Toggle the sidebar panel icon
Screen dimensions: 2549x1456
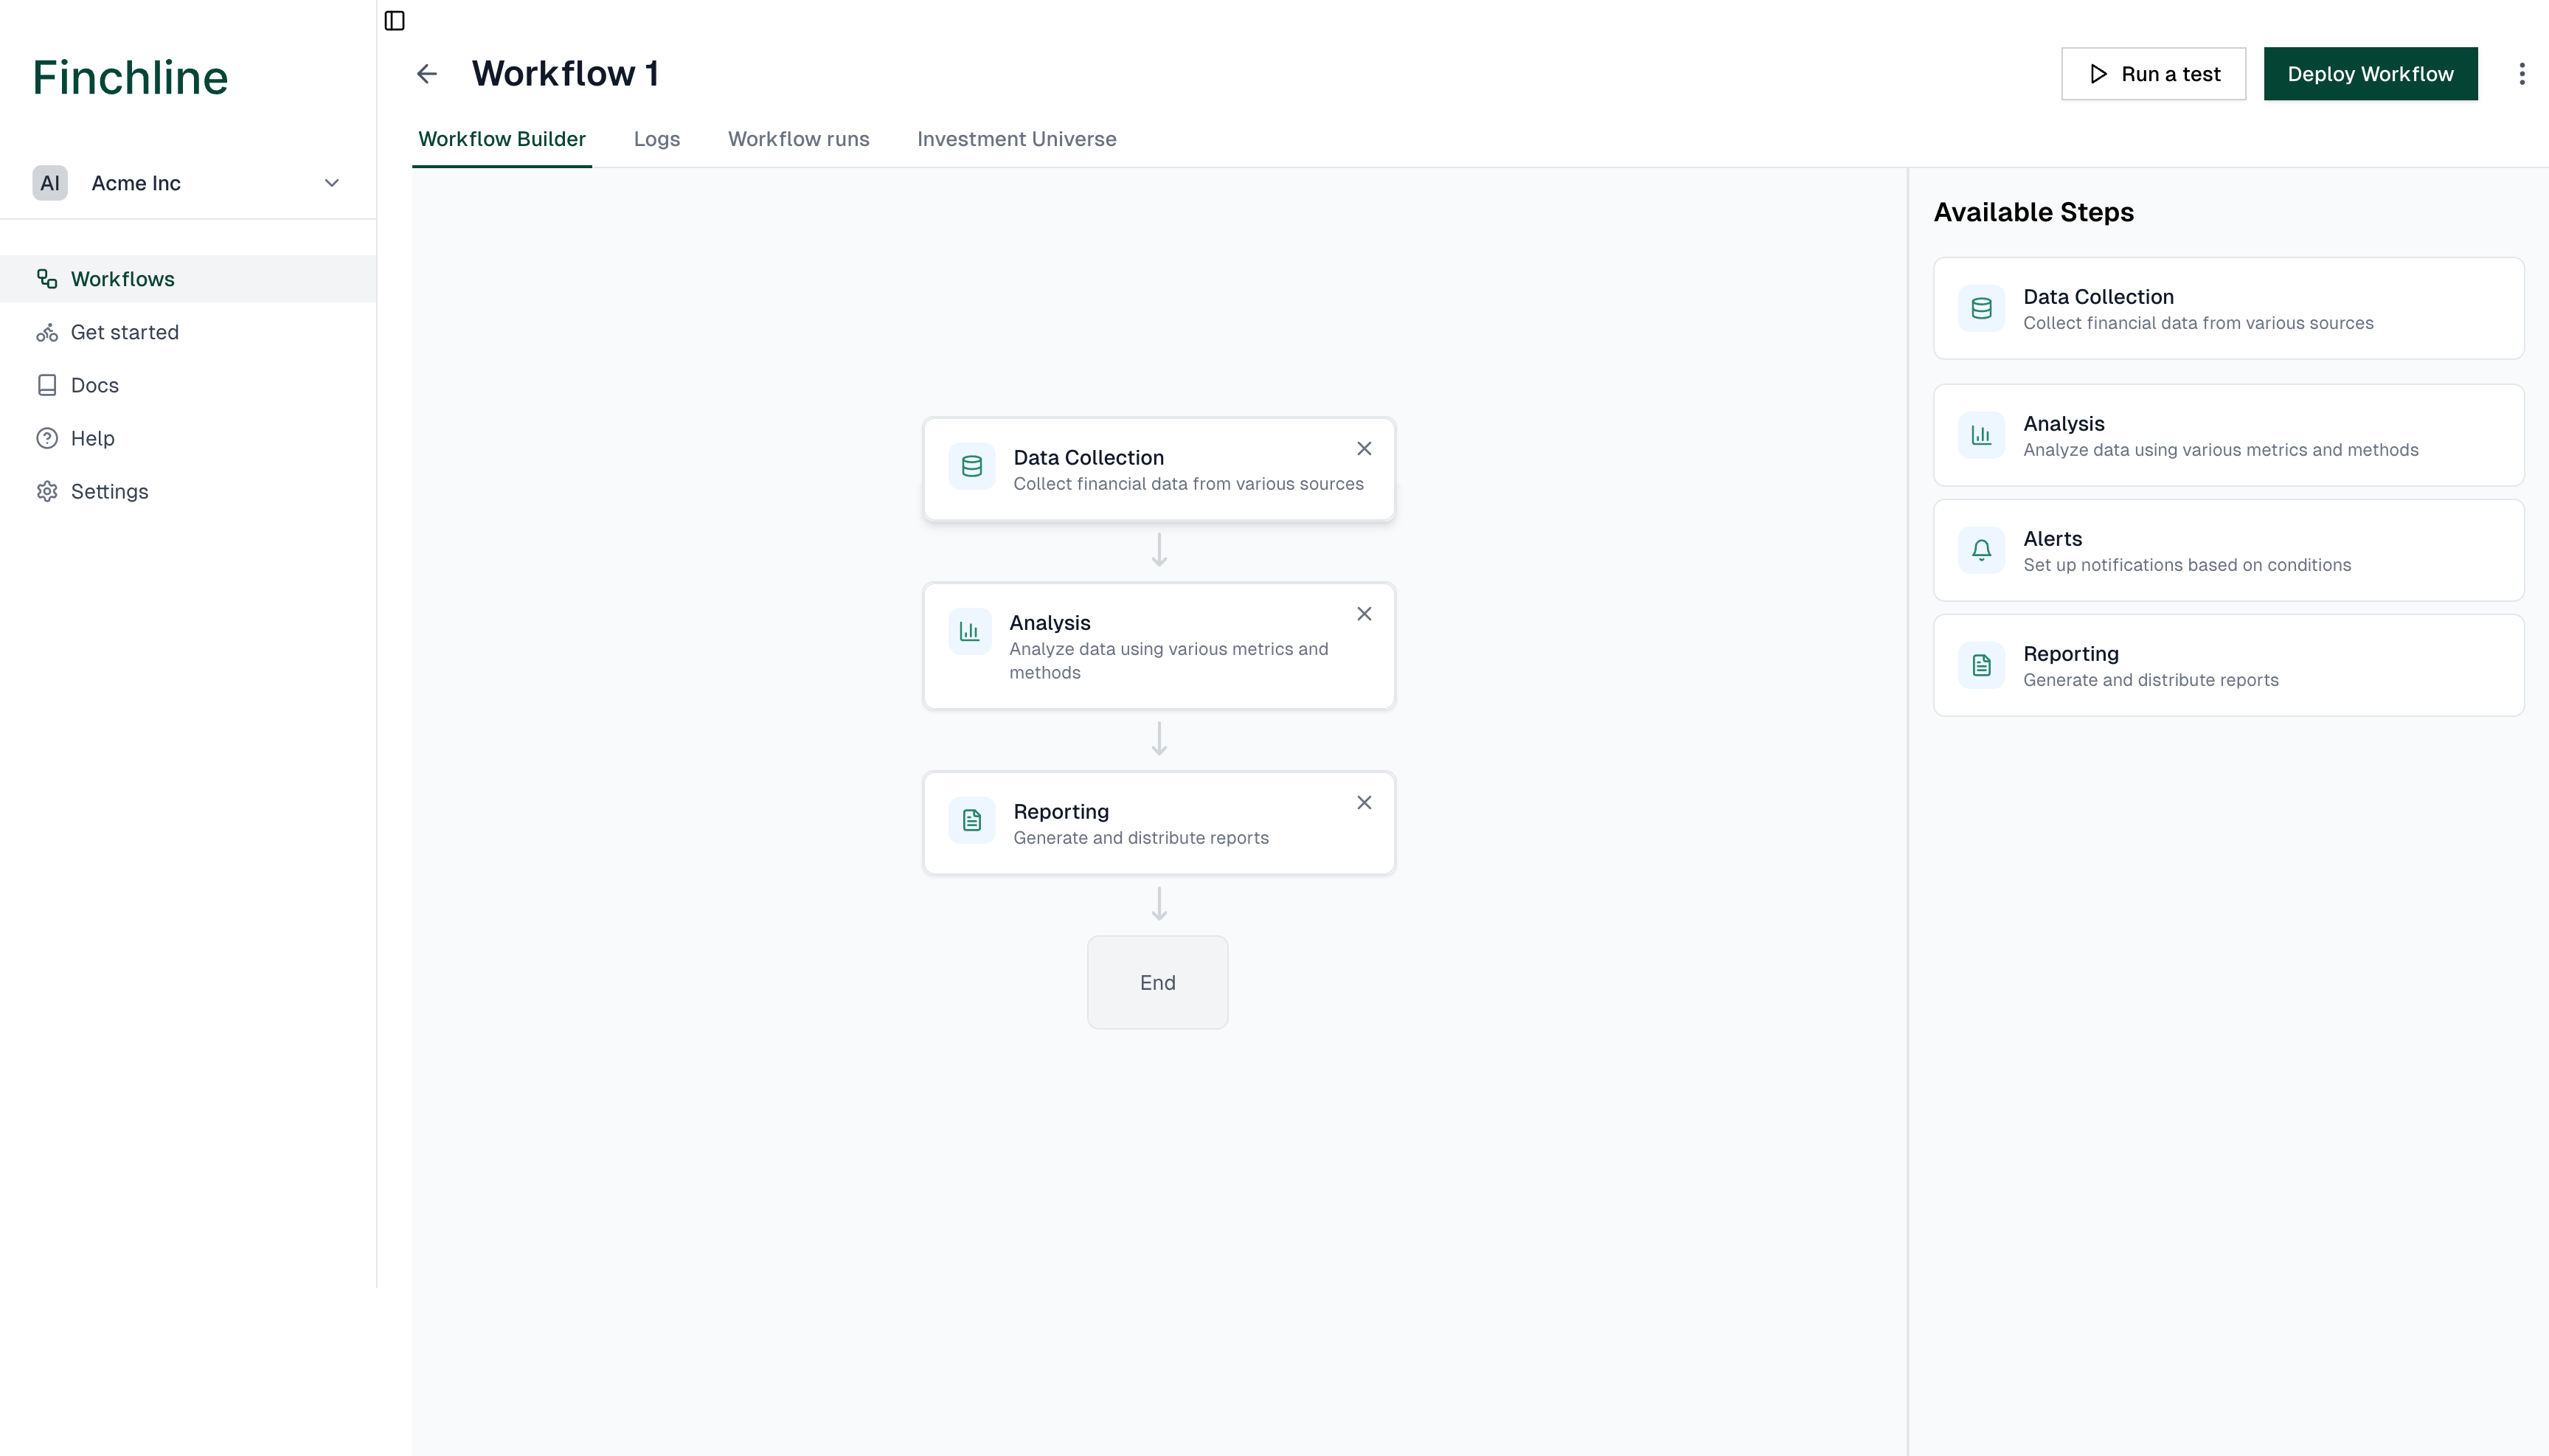(394, 21)
